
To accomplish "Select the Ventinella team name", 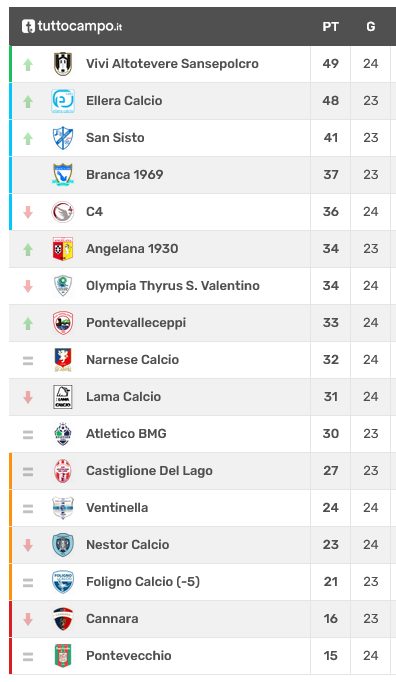I will (117, 508).
